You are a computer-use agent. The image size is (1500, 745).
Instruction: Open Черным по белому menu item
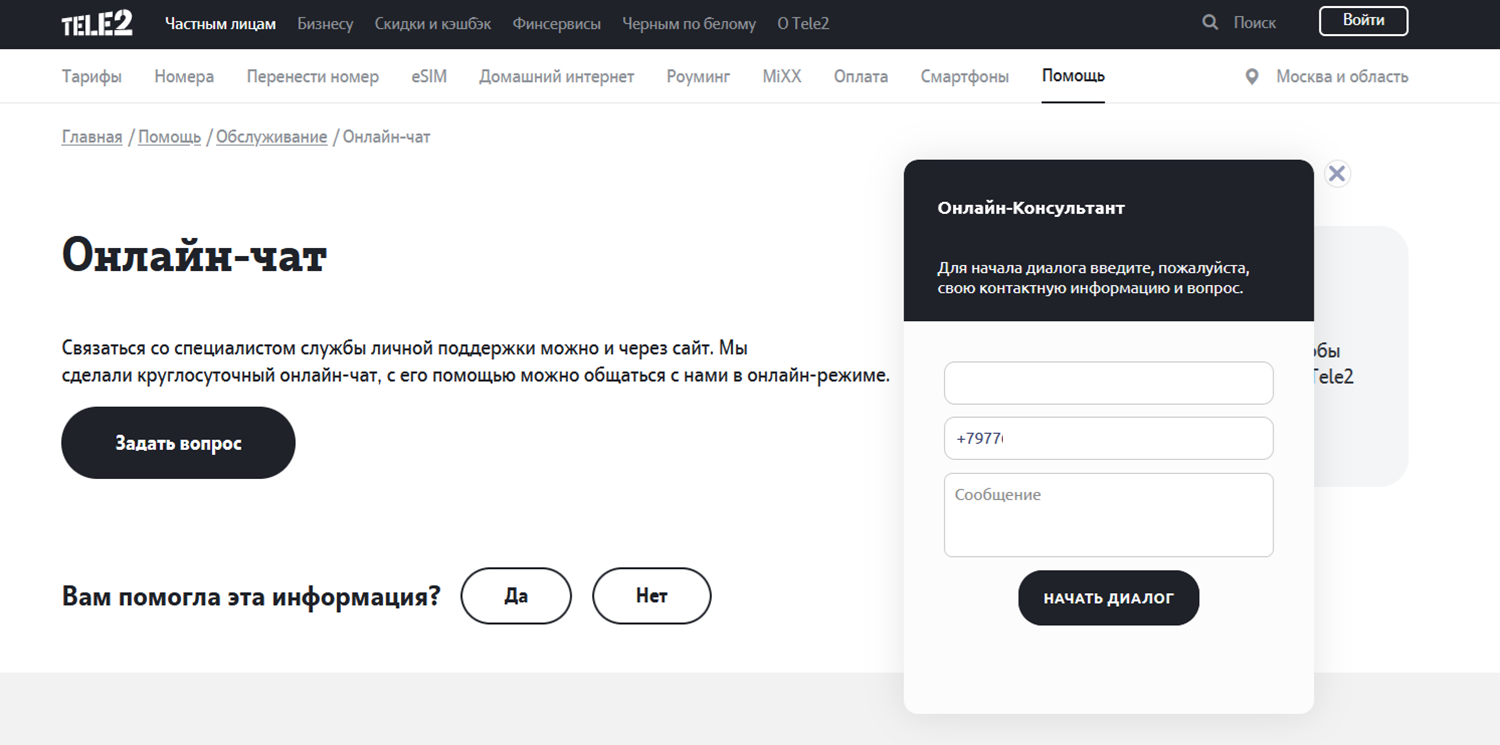[x=689, y=23]
